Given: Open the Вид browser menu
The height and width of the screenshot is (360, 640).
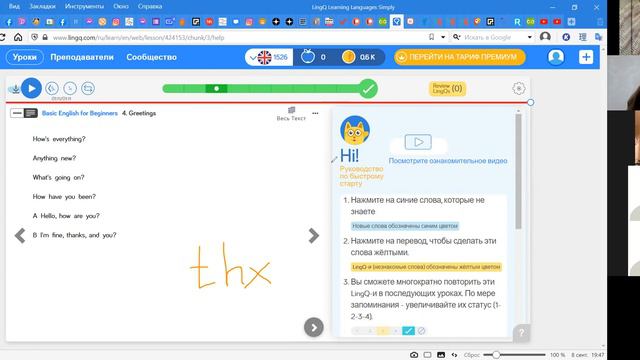Looking at the screenshot, I should 14,7.
